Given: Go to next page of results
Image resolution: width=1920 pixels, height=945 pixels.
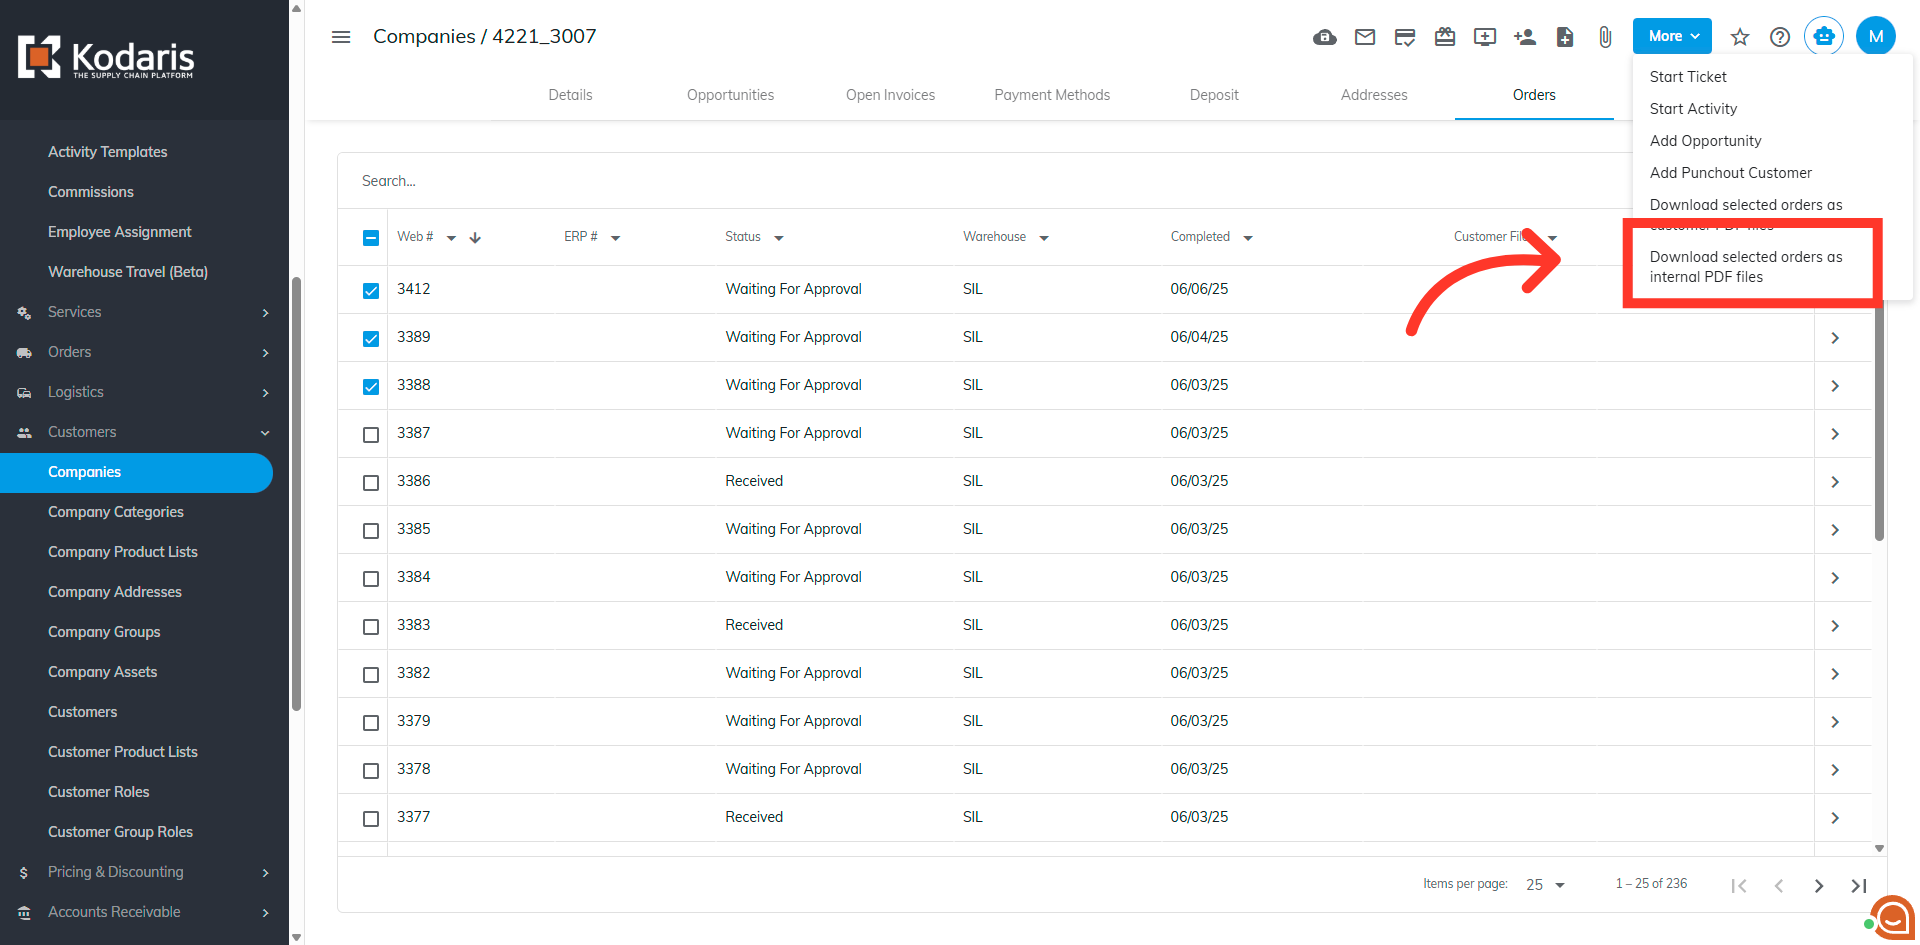Looking at the screenshot, I should 1819,885.
